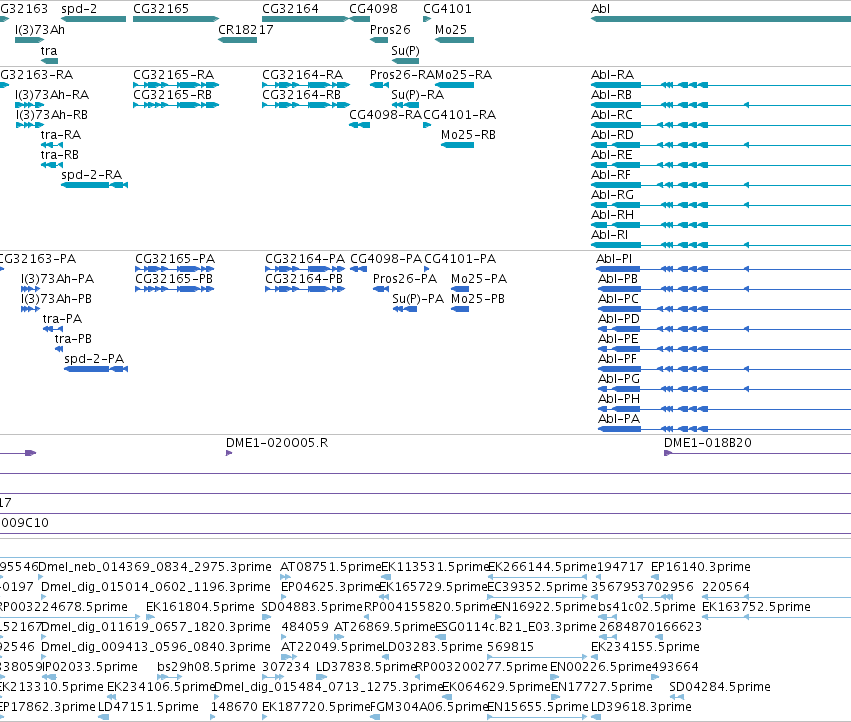Select the CG32165 gene feature bar
Viewport: 851px width, 722px height.
pyautogui.click(x=176, y=19)
